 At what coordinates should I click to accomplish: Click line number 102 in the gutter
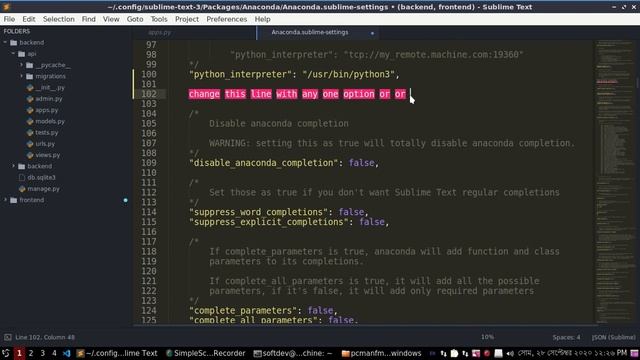pos(149,94)
